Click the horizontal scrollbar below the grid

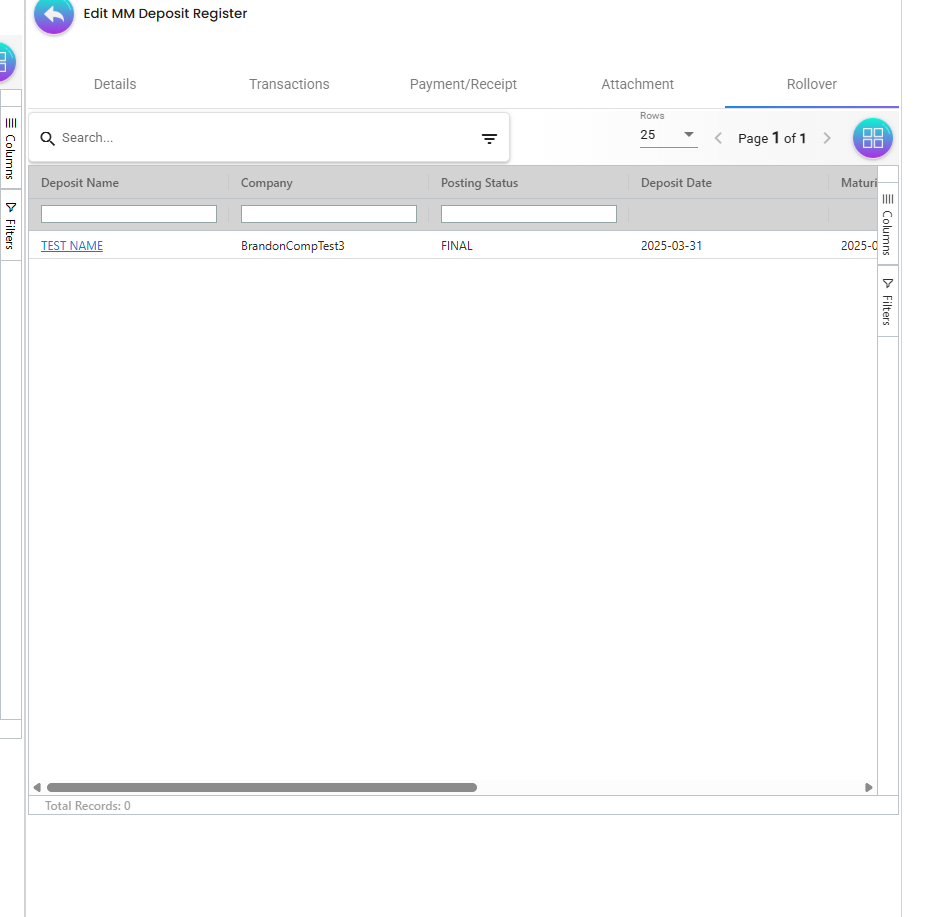(260, 787)
